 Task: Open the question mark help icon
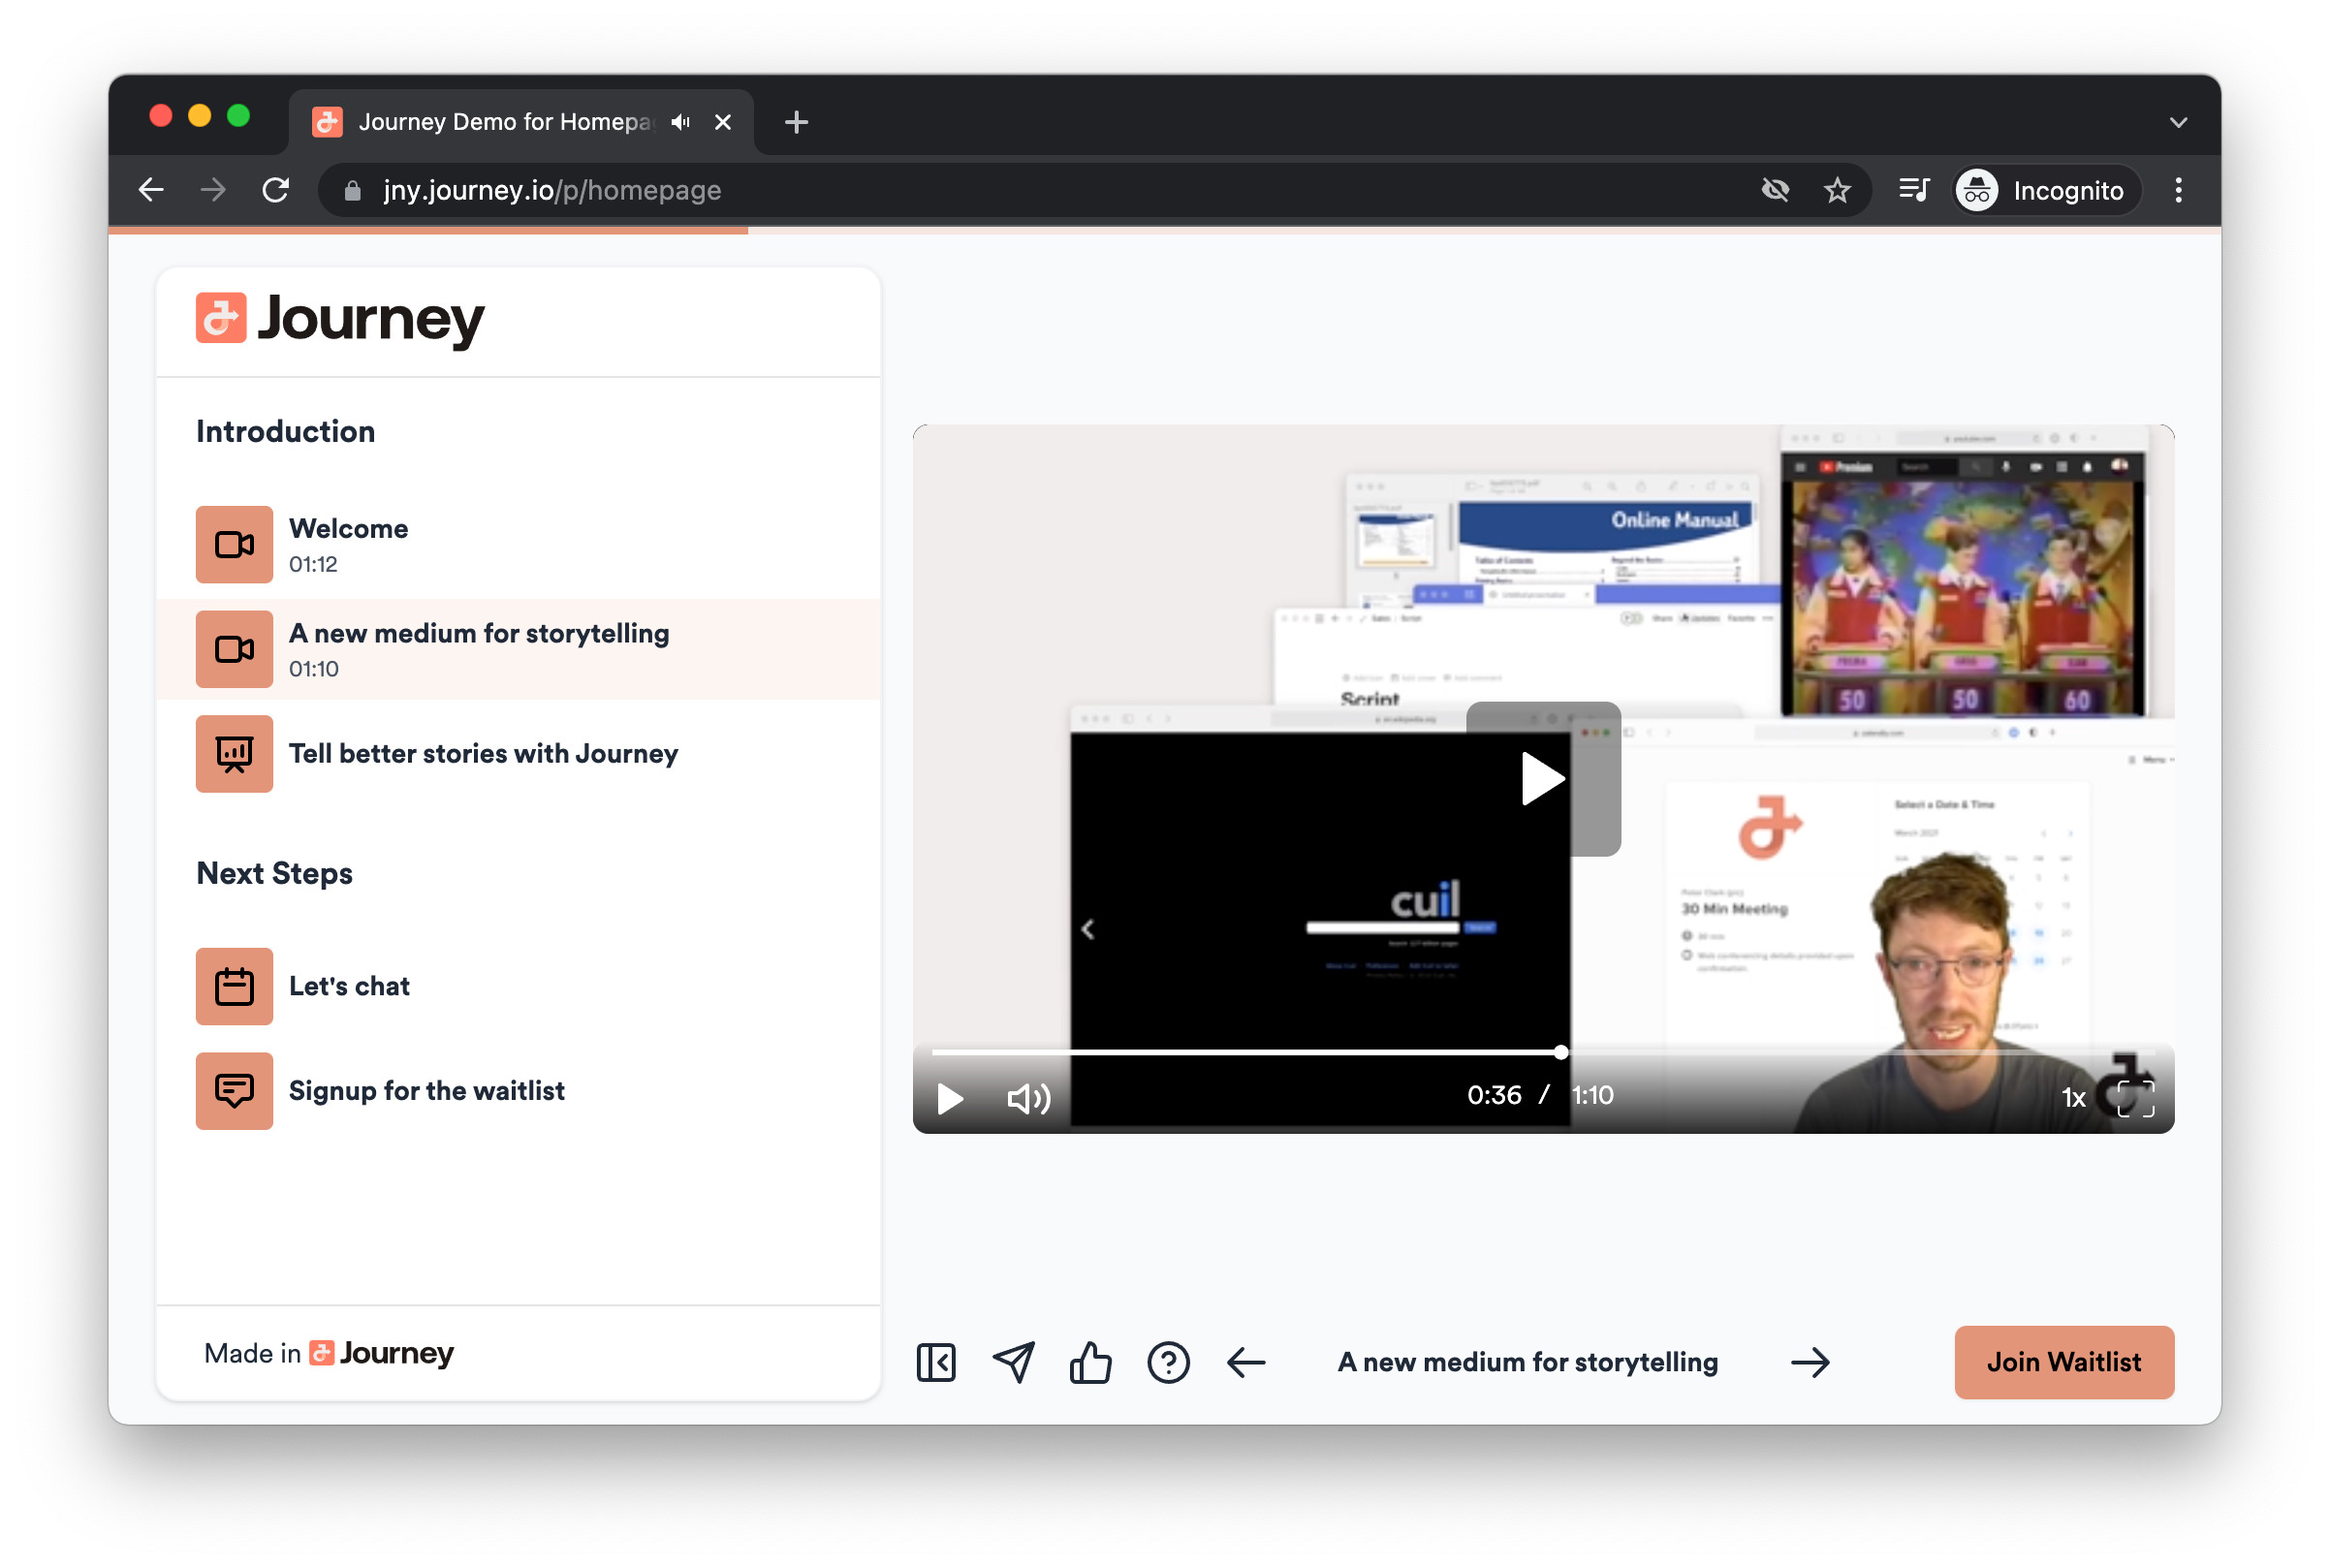[1168, 1363]
